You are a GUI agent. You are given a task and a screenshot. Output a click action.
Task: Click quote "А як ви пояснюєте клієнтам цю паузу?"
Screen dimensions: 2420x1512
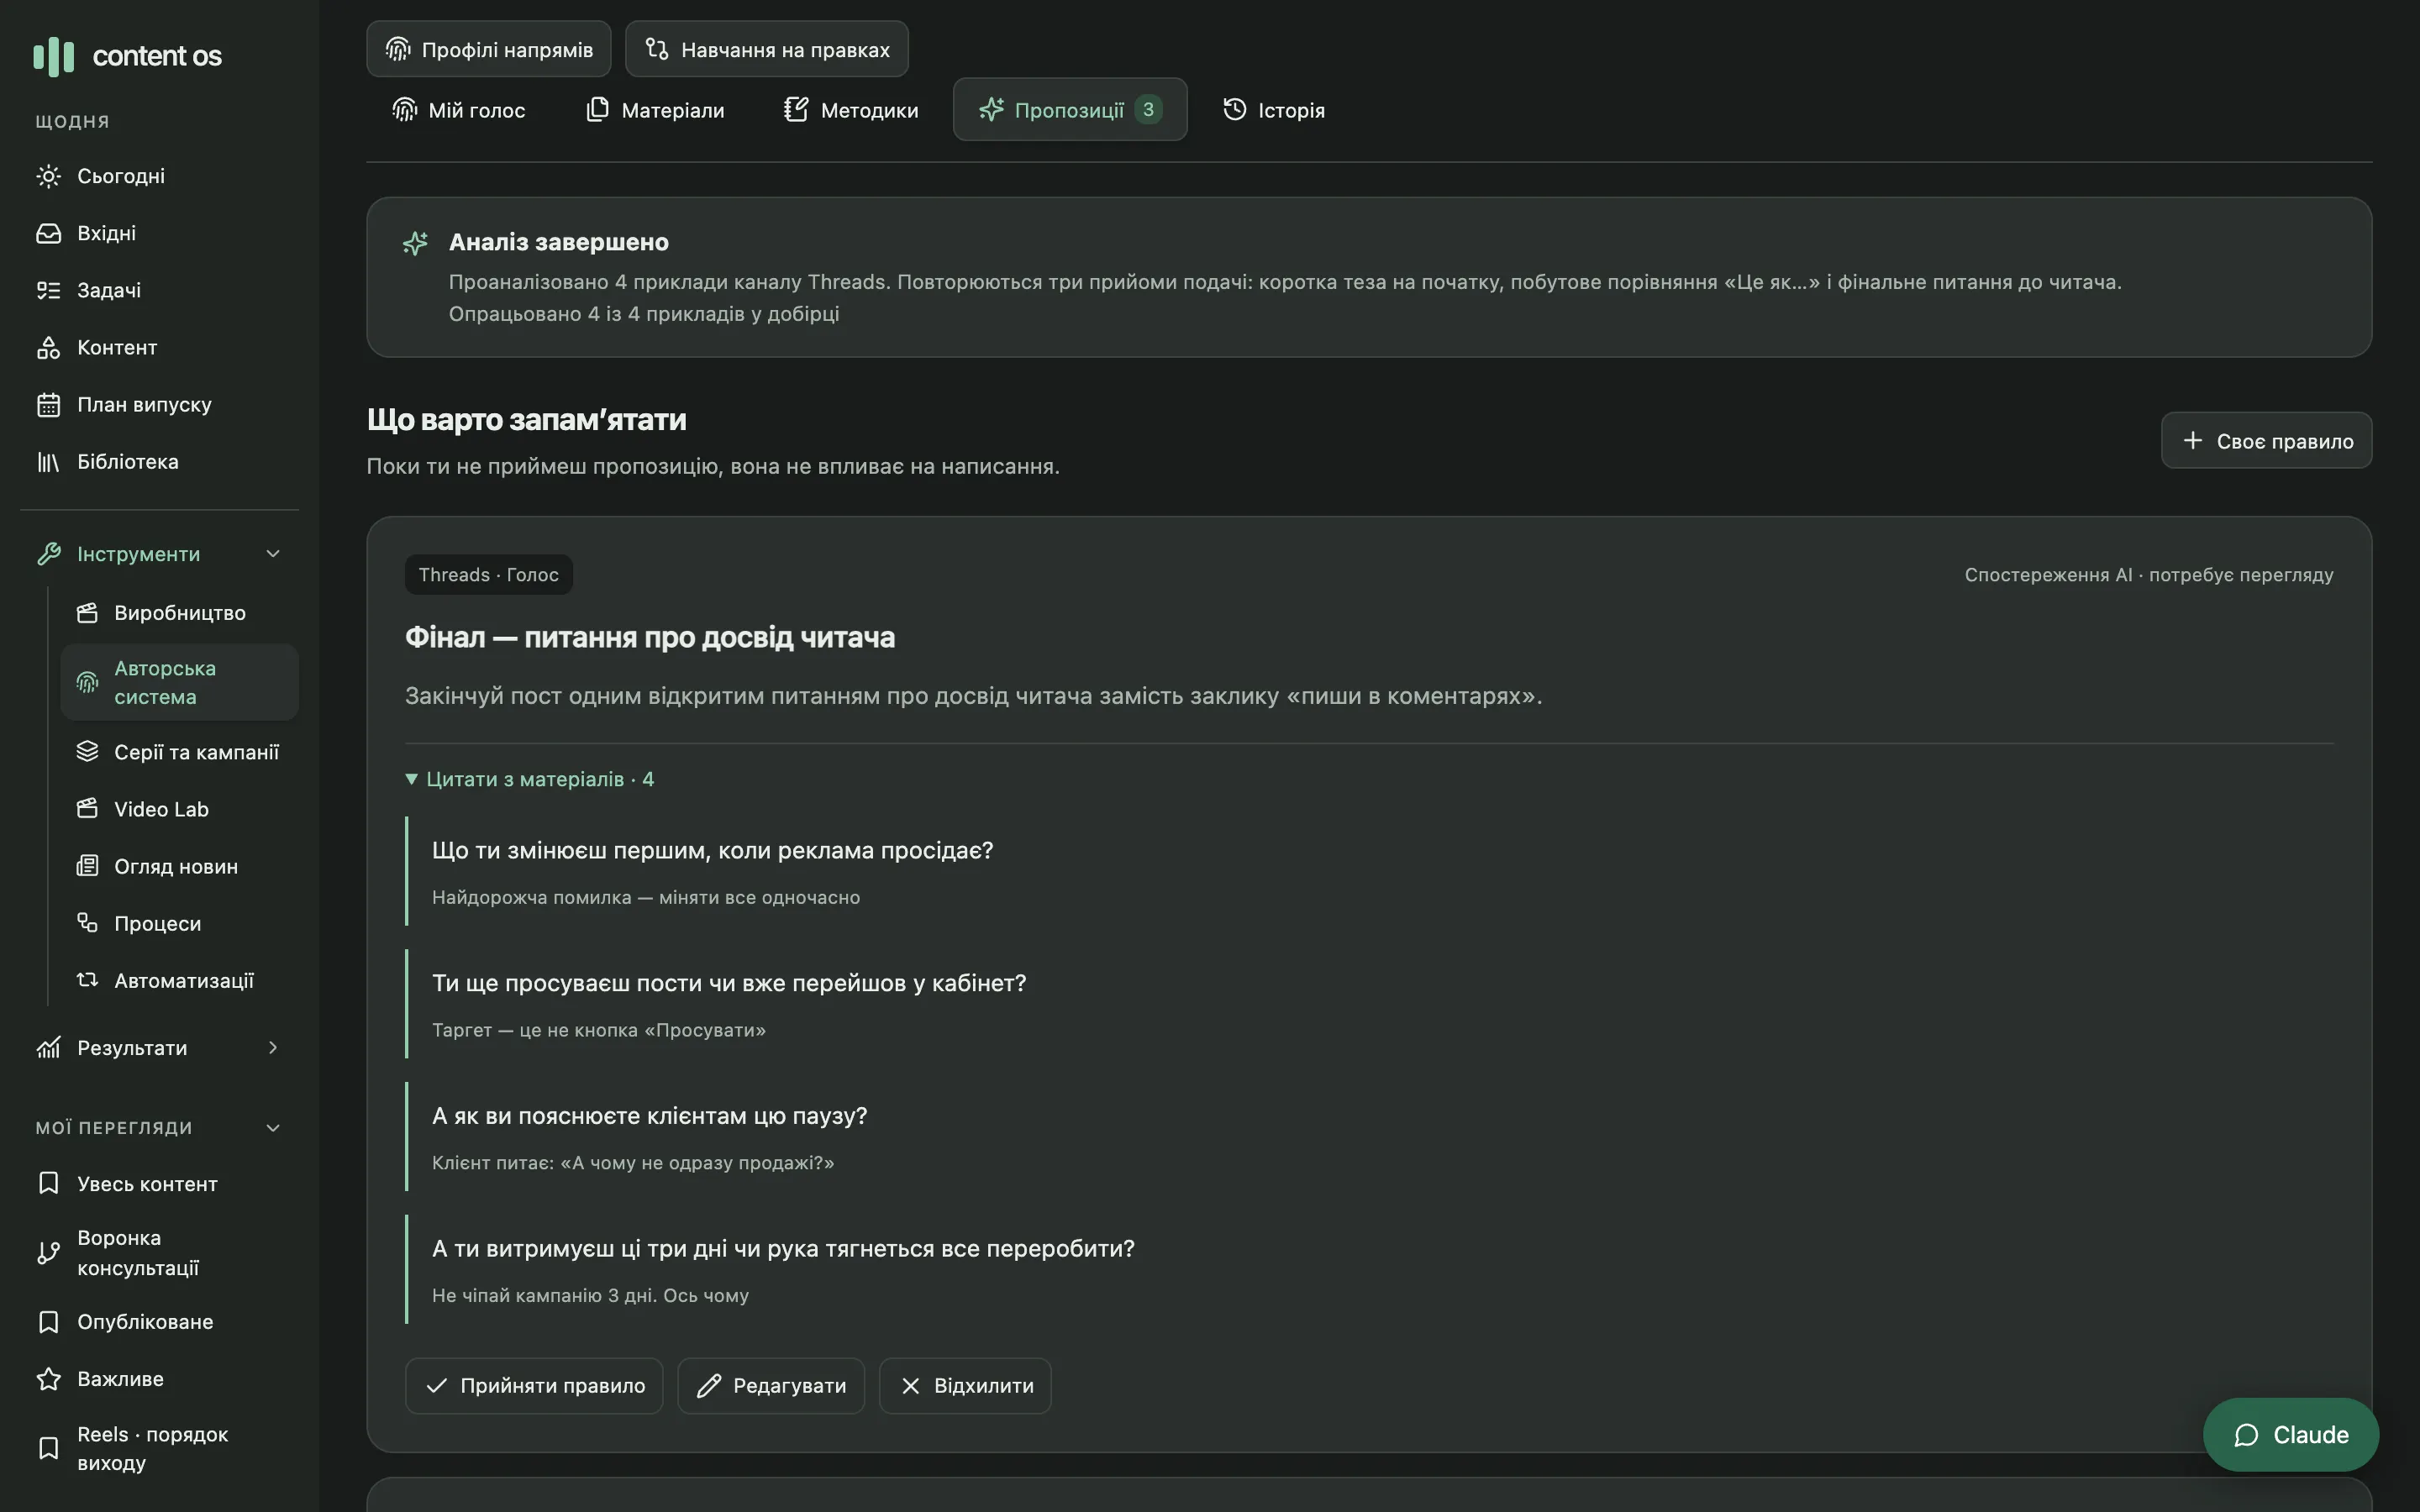[649, 1115]
